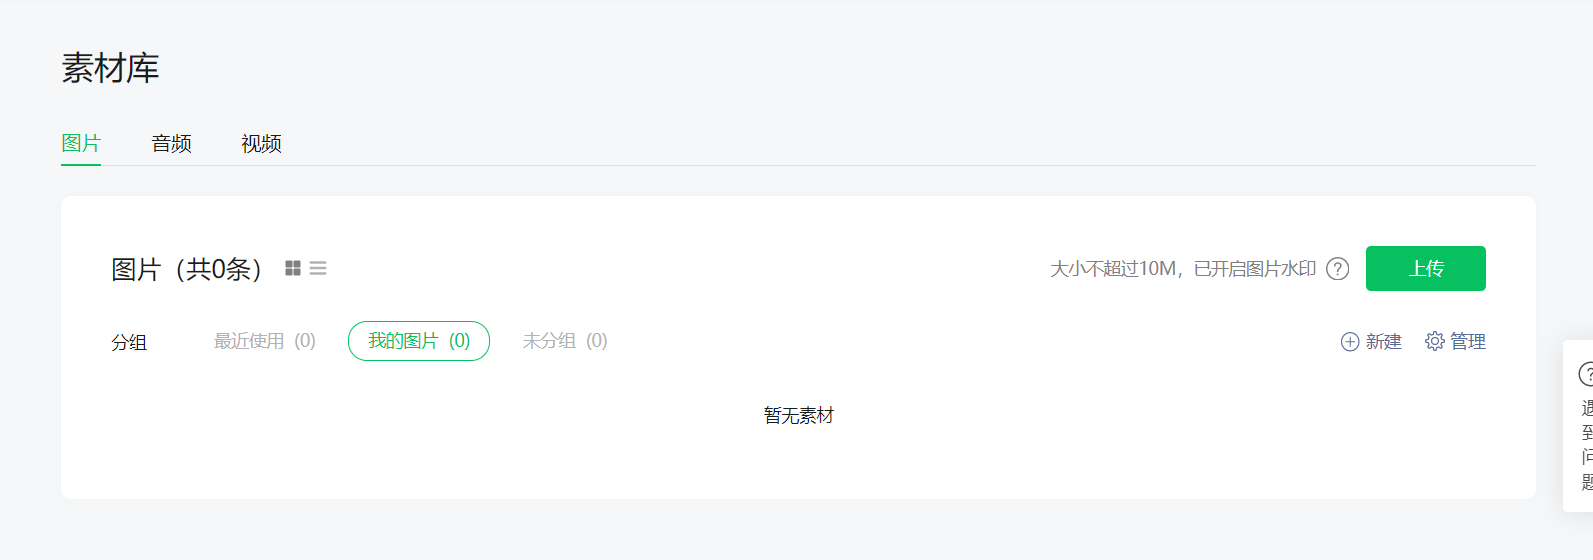The width and height of the screenshot is (1593, 560).
Task: Click the 图片（共0条）heading
Action: tap(187, 269)
